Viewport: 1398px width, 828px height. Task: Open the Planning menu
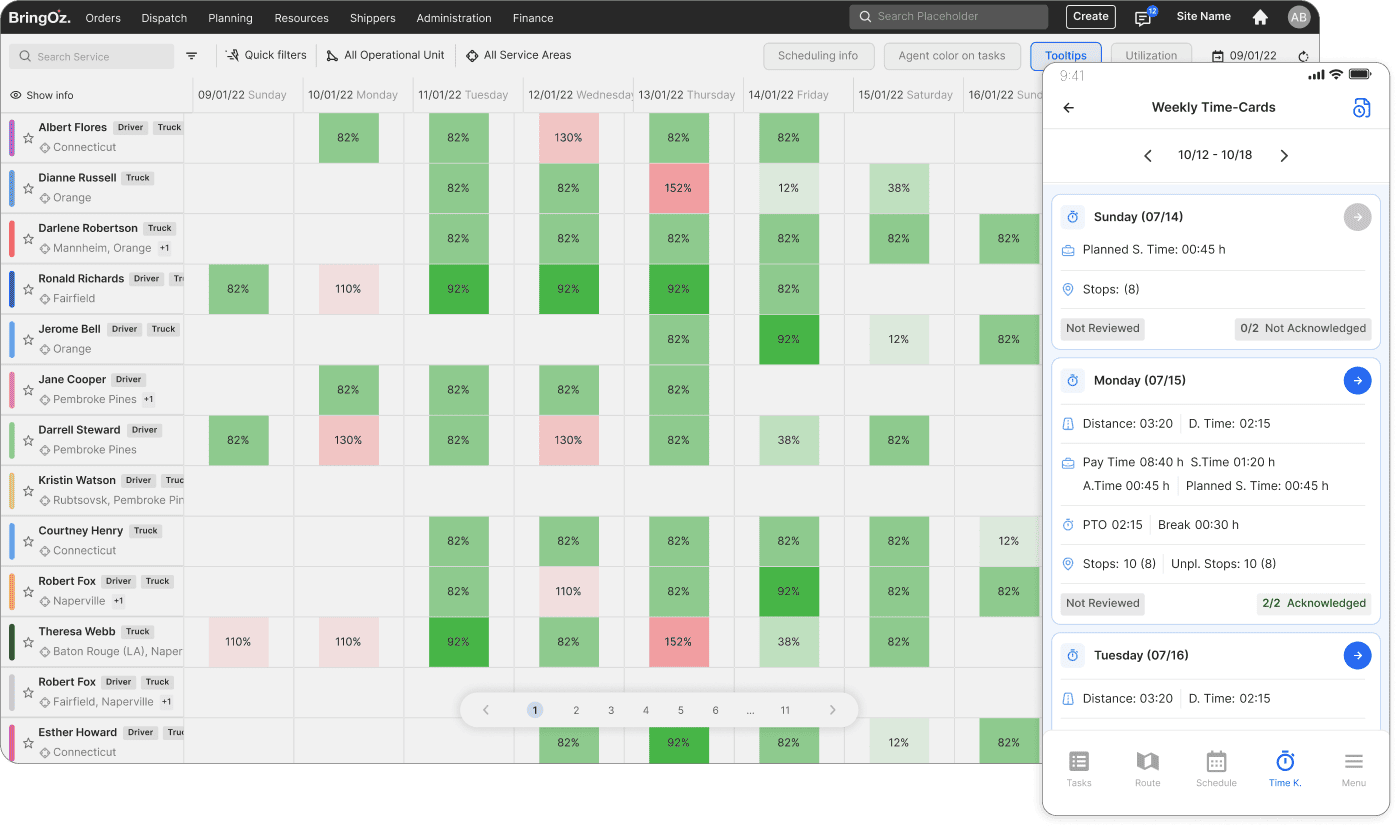230,18
